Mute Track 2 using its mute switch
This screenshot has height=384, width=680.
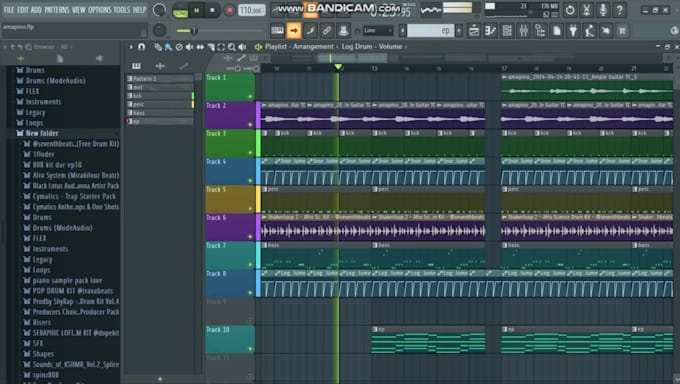(250, 125)
